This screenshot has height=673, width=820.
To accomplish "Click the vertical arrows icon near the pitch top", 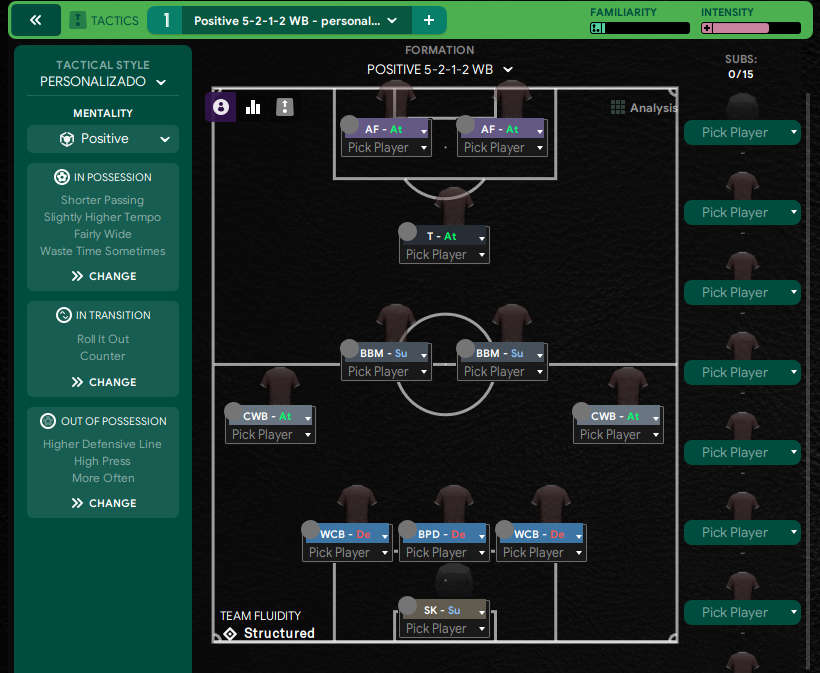I will [284, 106].
